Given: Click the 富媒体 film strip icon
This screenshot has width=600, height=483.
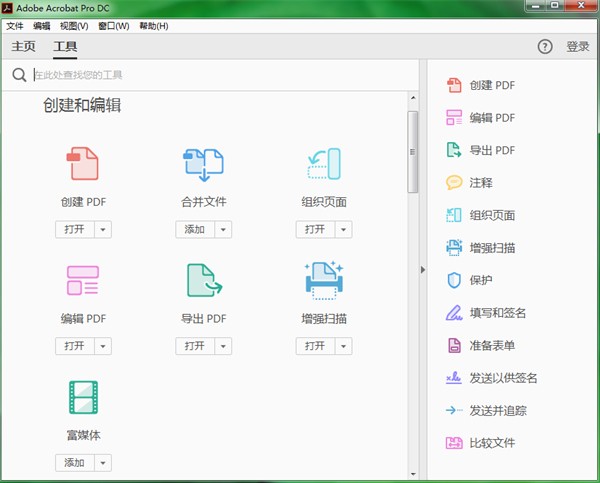Looking at the screenshot, I should coord(83,397).
